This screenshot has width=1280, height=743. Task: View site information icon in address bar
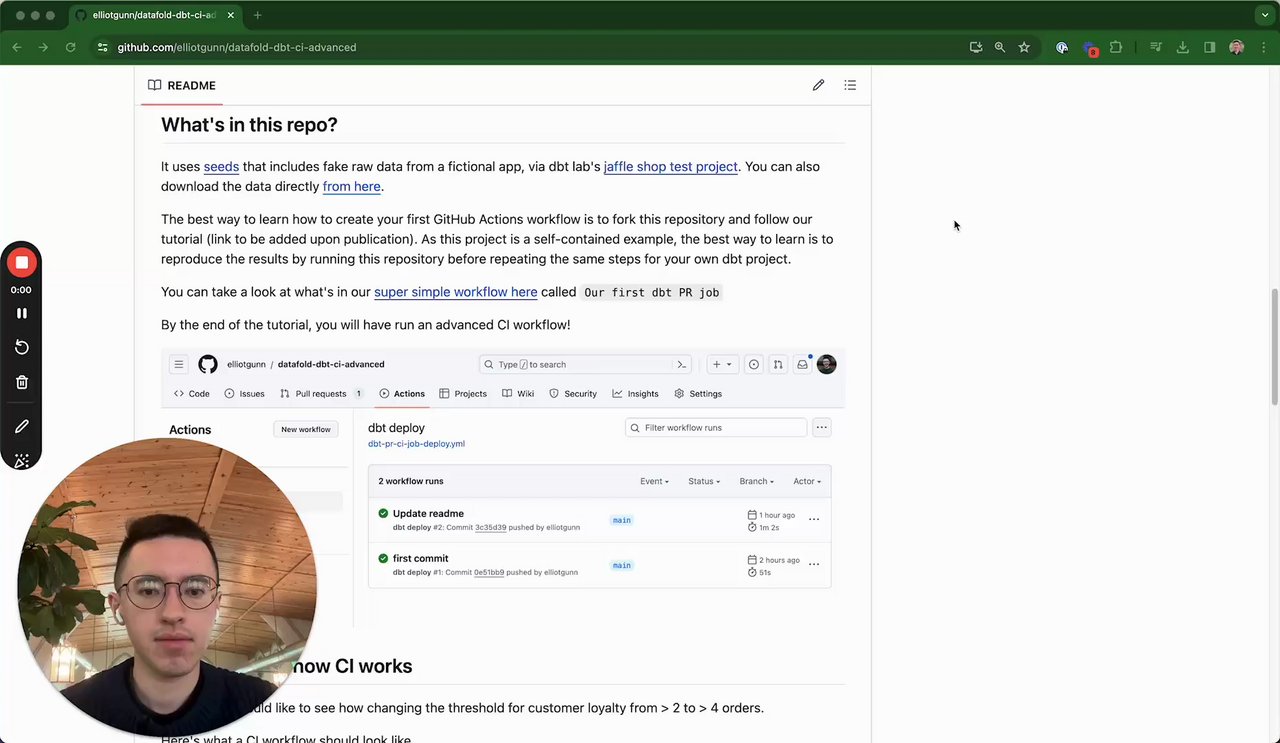[x=102, y=47]
